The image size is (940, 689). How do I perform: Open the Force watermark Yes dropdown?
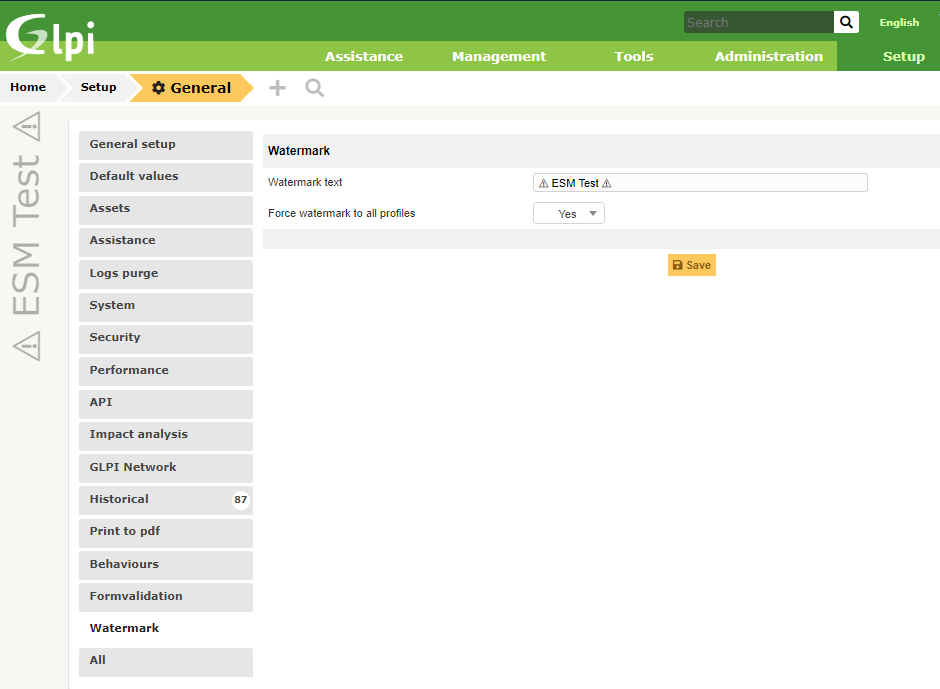pyautogui.click(x=568, y=213)
